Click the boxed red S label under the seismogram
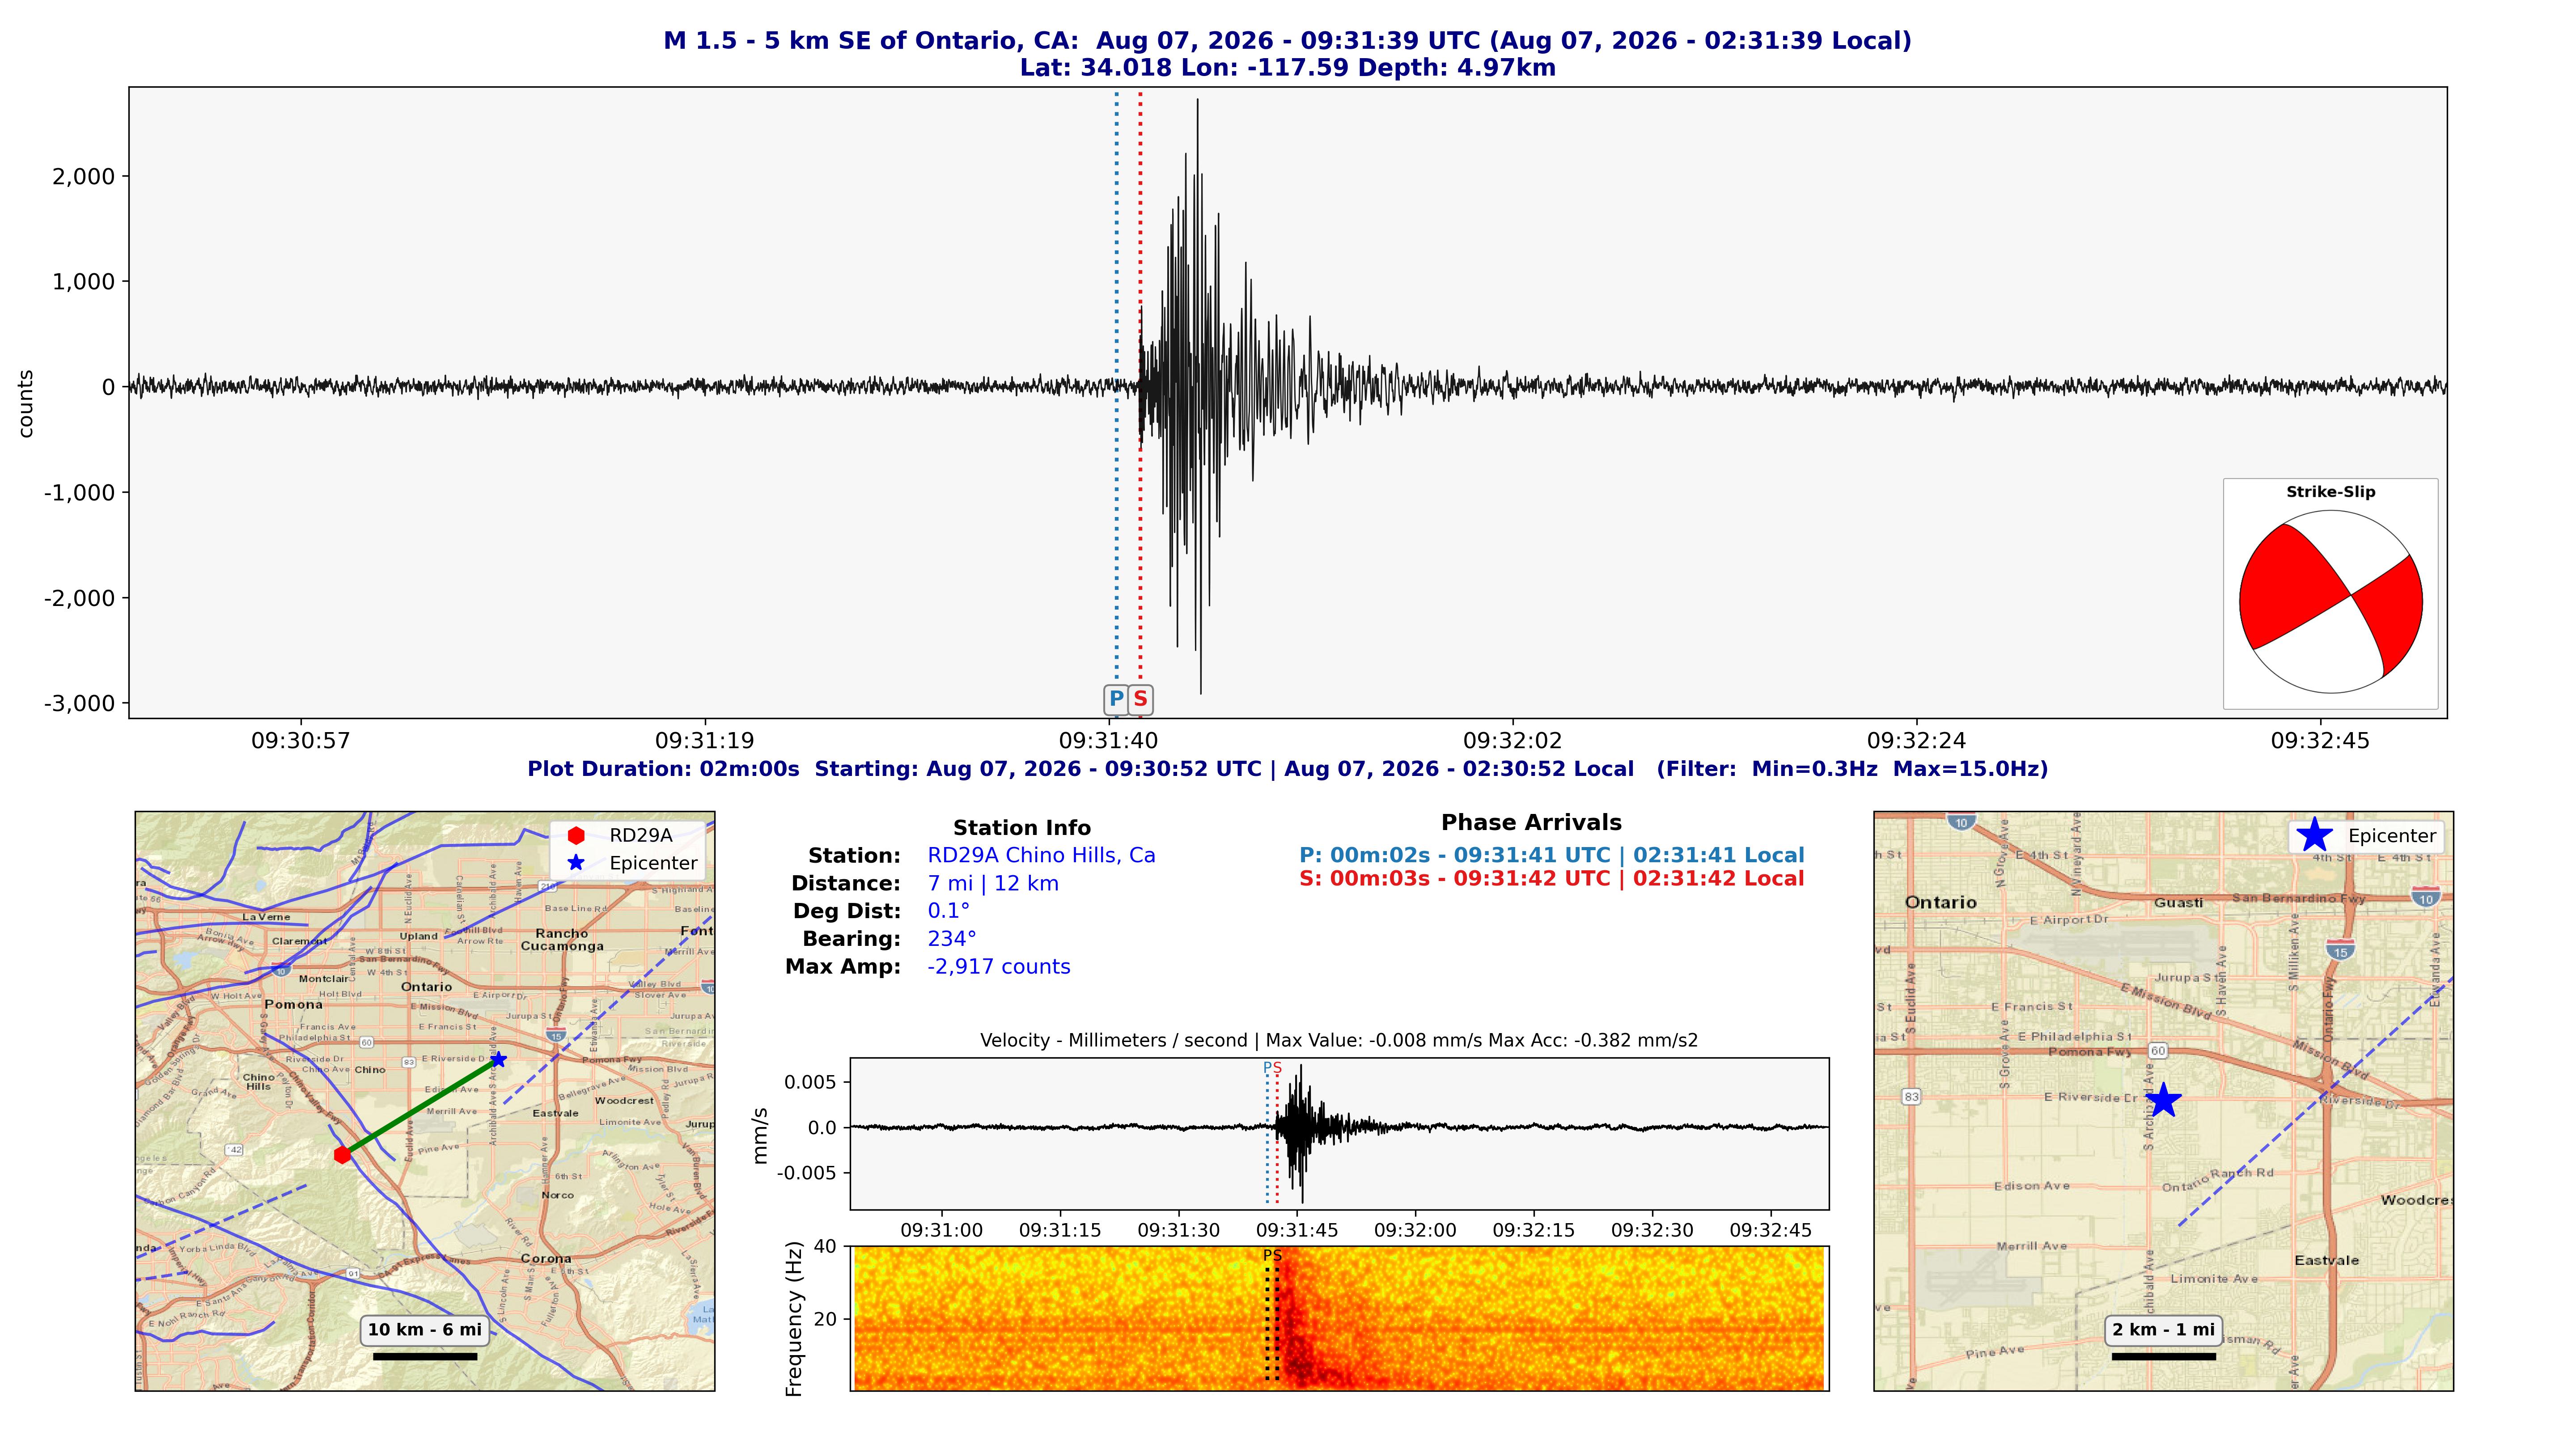2576x1449 pixels. 1140,699
